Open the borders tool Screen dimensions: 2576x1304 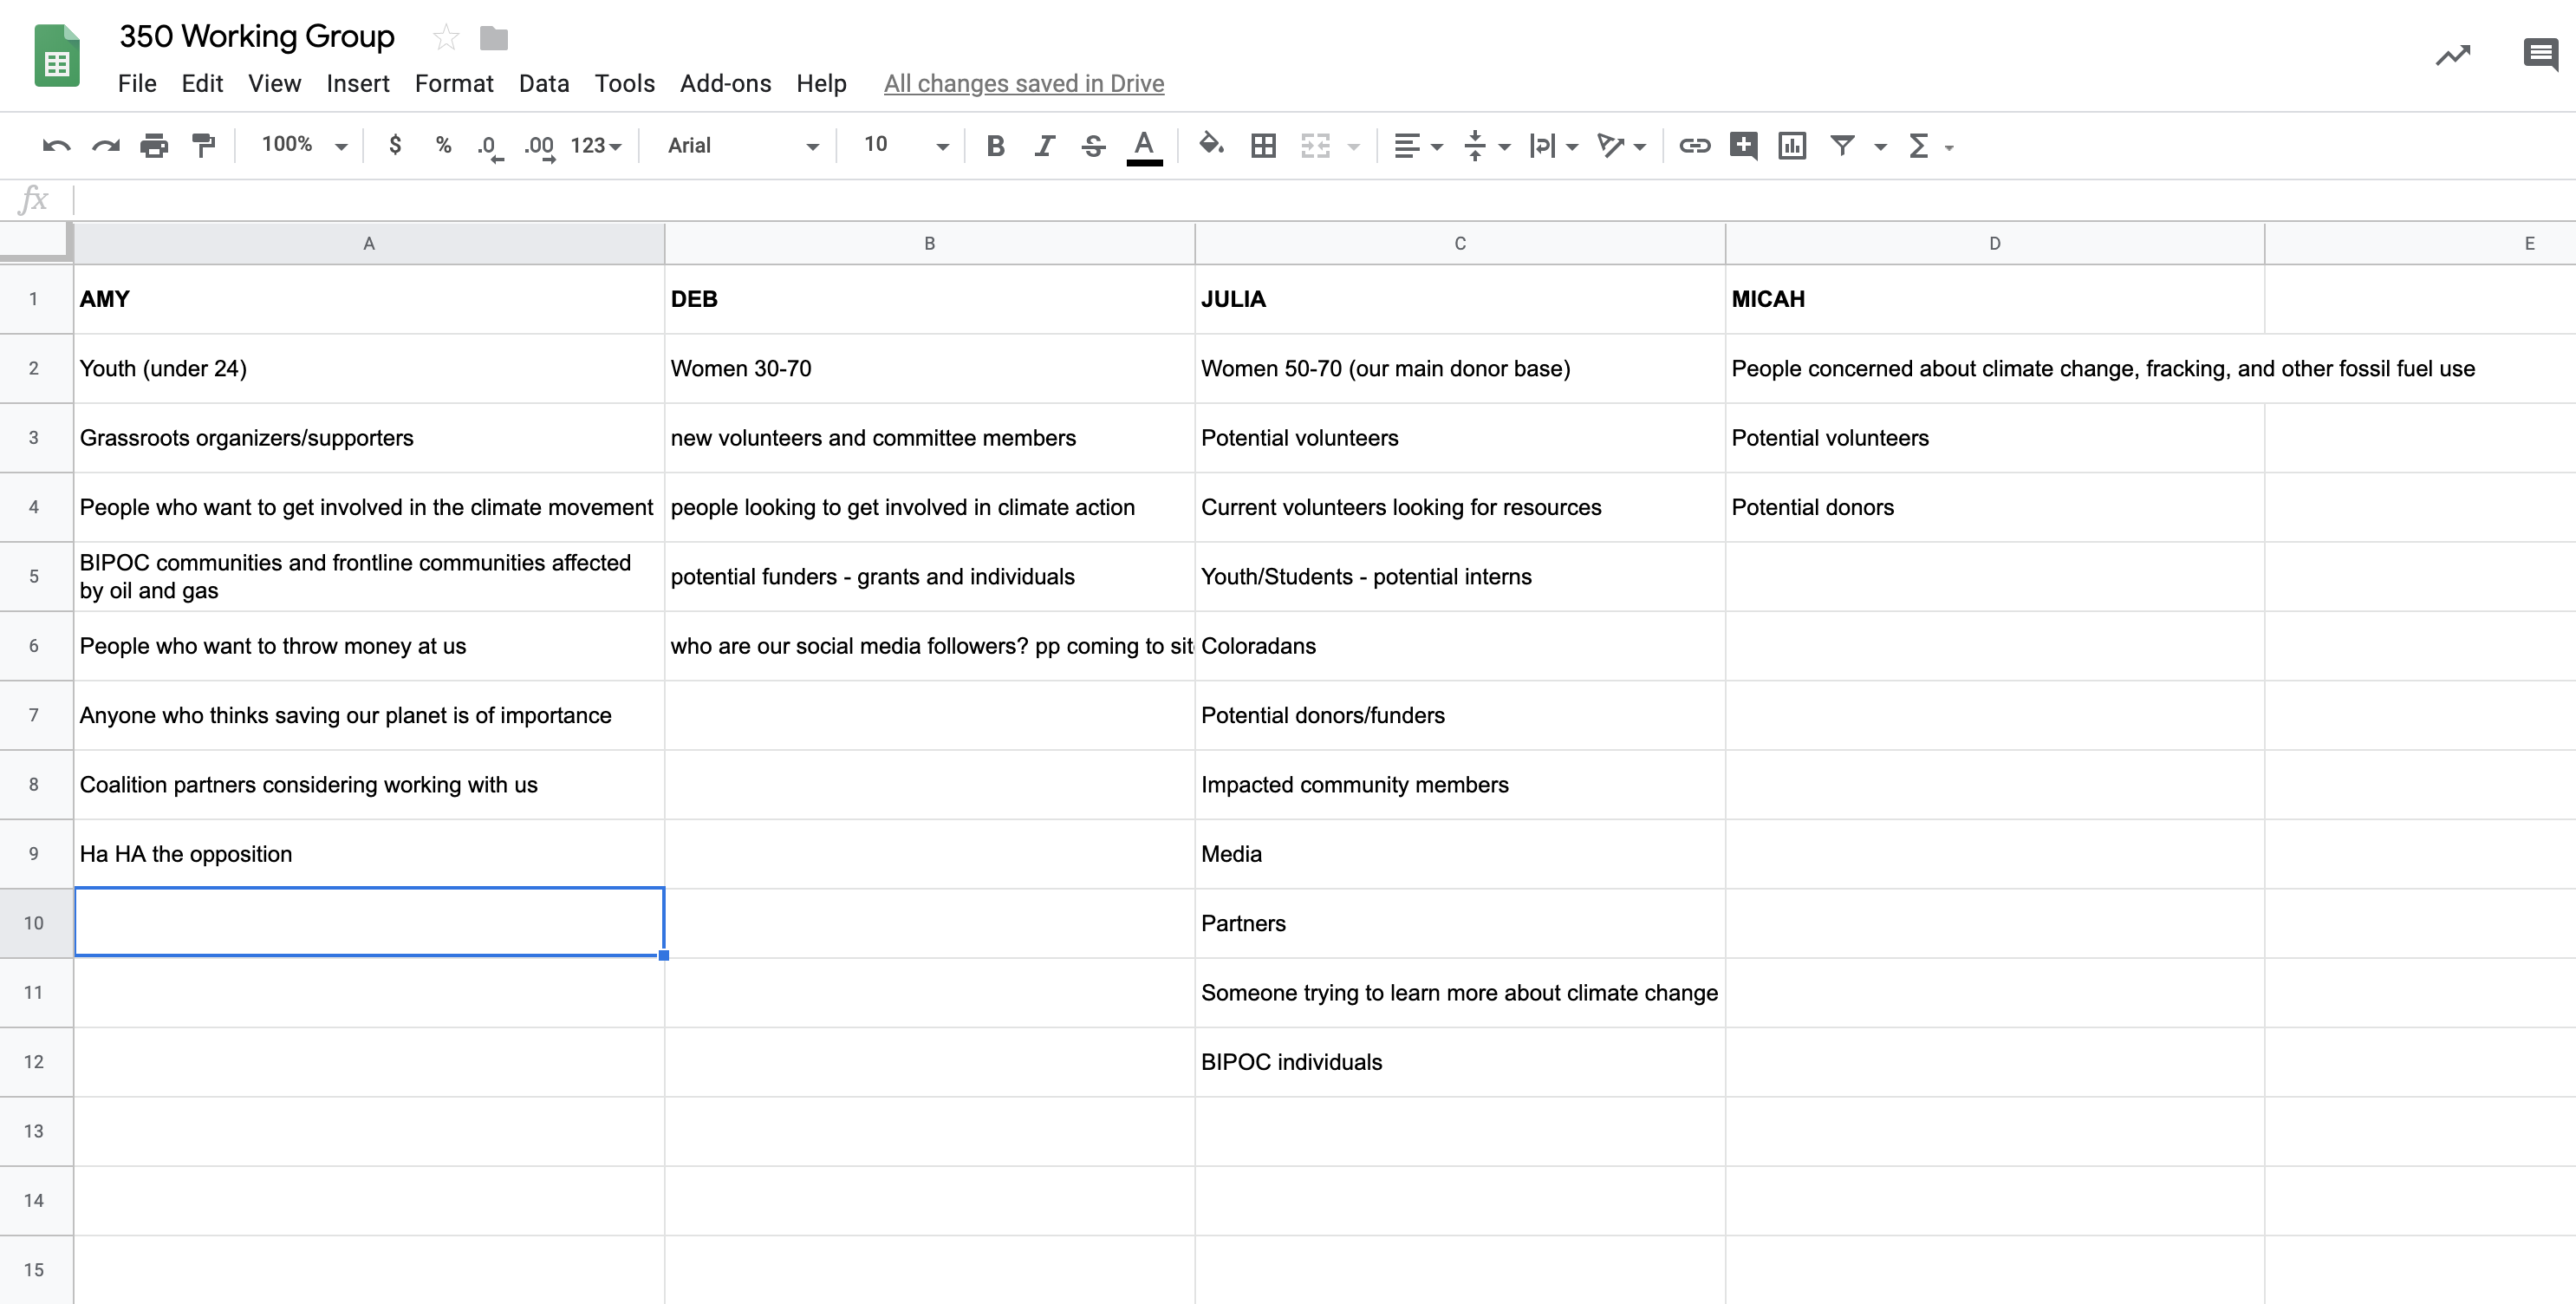pyautogui.click(x=1263, y=146)
